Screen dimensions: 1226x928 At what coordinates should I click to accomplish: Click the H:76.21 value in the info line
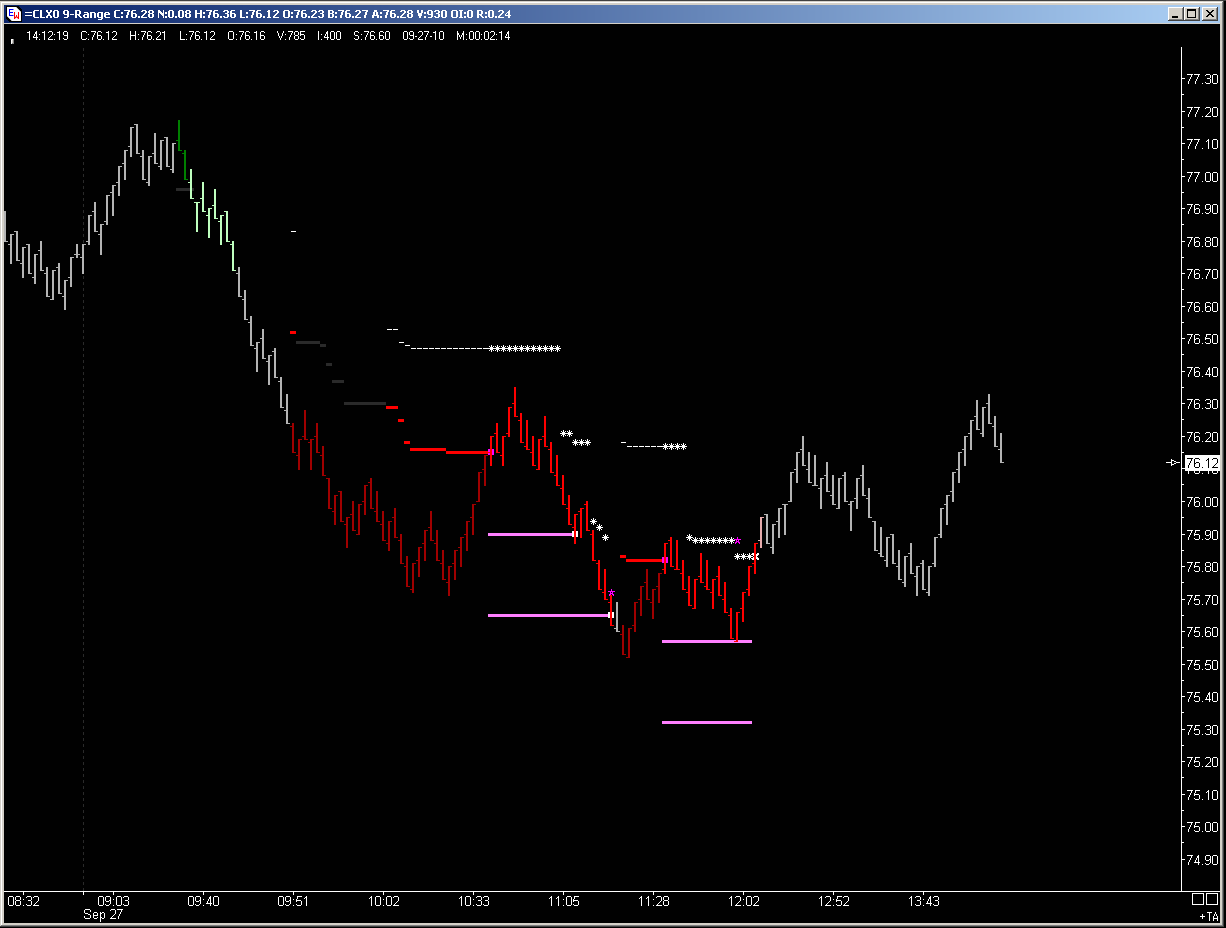point(150,36)
